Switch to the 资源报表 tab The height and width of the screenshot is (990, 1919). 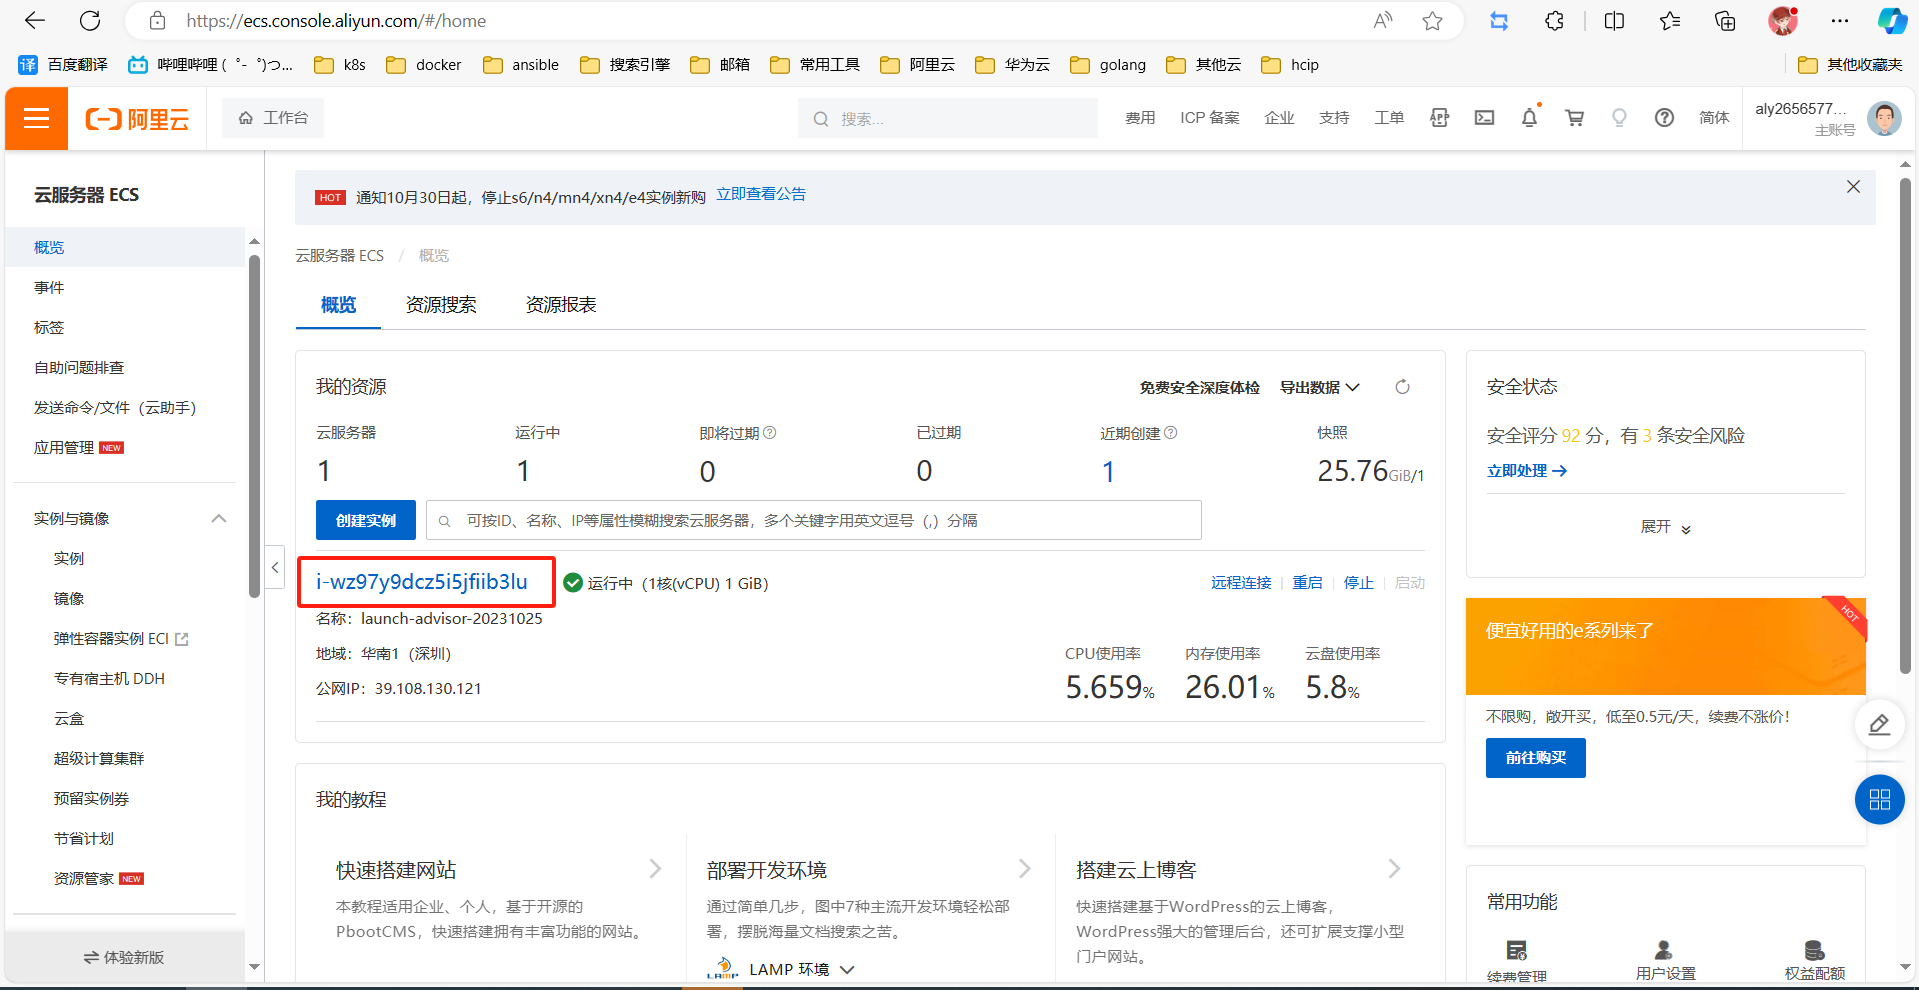point(561,305)
